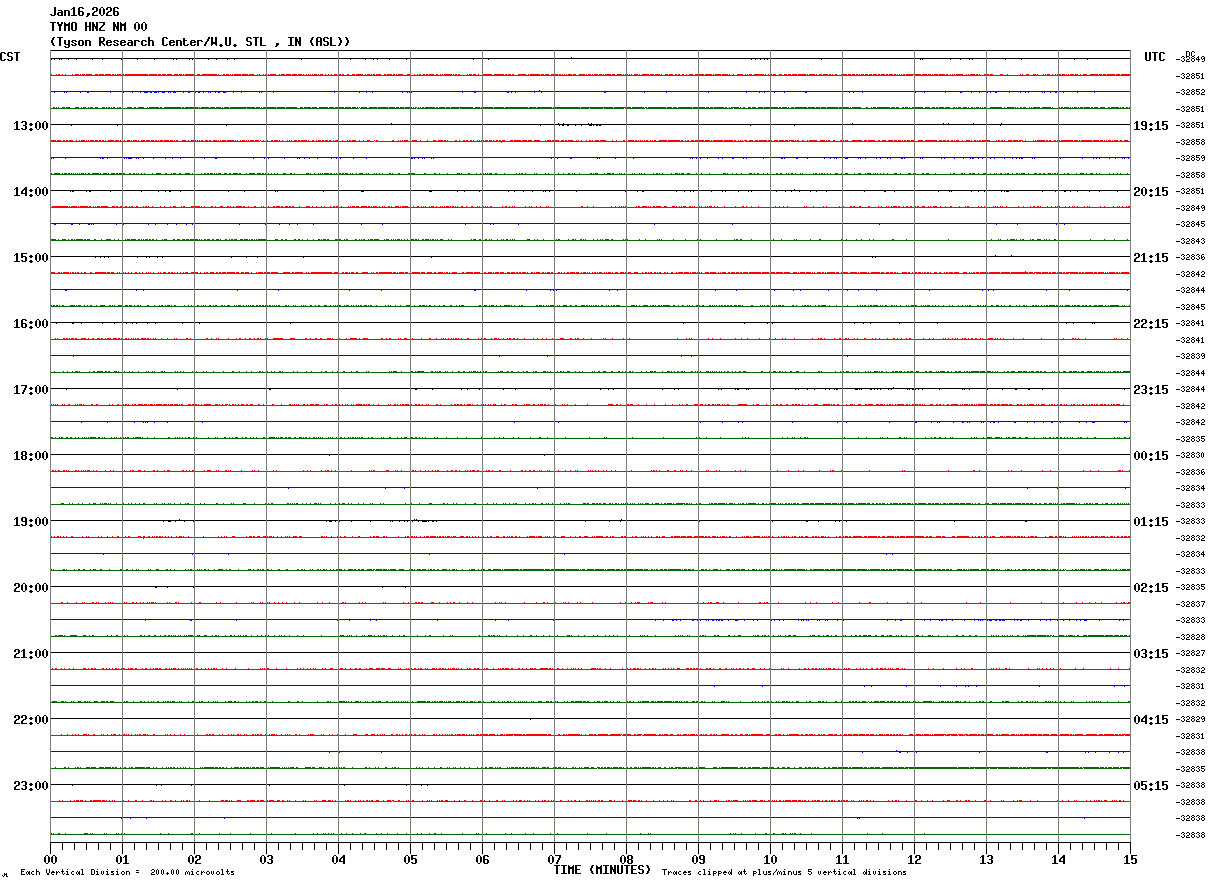Select the 18:00 CST hour label
Viewport: 1210px width, 886px height.
30,456
